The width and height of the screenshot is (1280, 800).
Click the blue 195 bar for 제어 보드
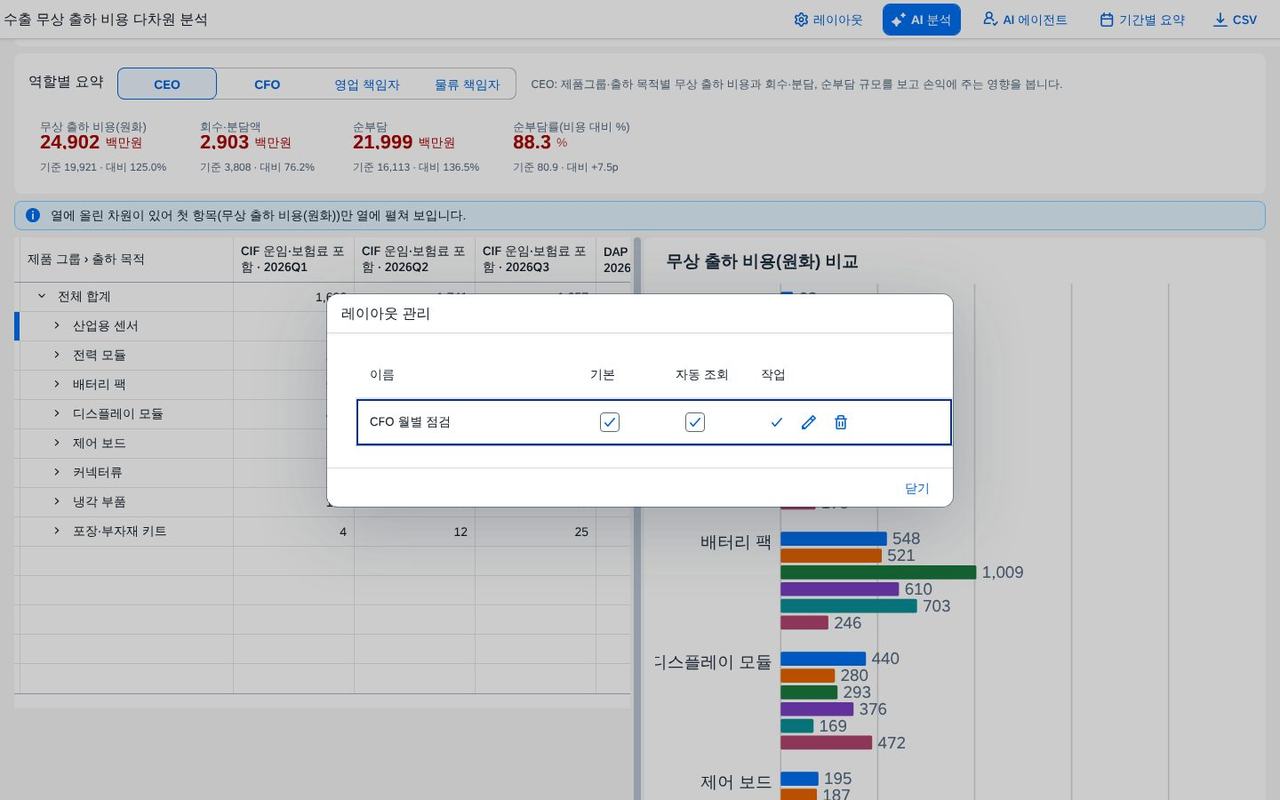coord(800,779)
